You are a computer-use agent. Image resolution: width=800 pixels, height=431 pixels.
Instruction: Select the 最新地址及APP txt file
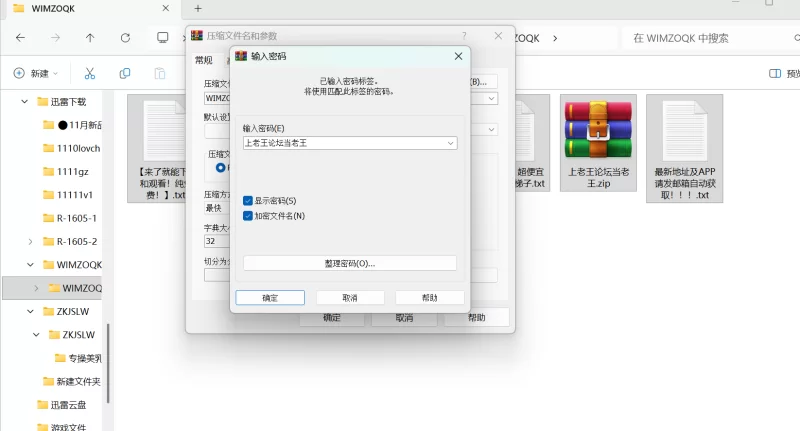pos(685,148)
